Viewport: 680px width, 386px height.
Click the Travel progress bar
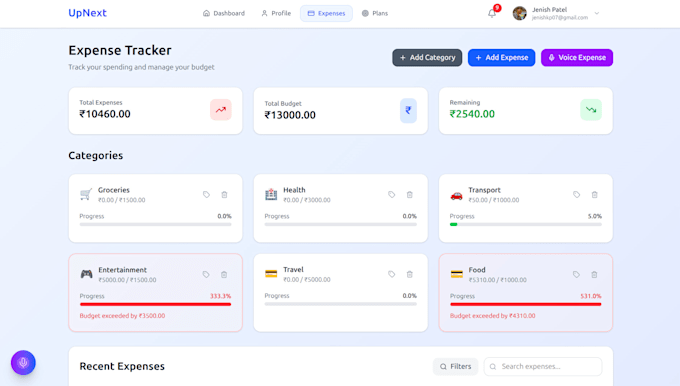(x=340, y=304)
